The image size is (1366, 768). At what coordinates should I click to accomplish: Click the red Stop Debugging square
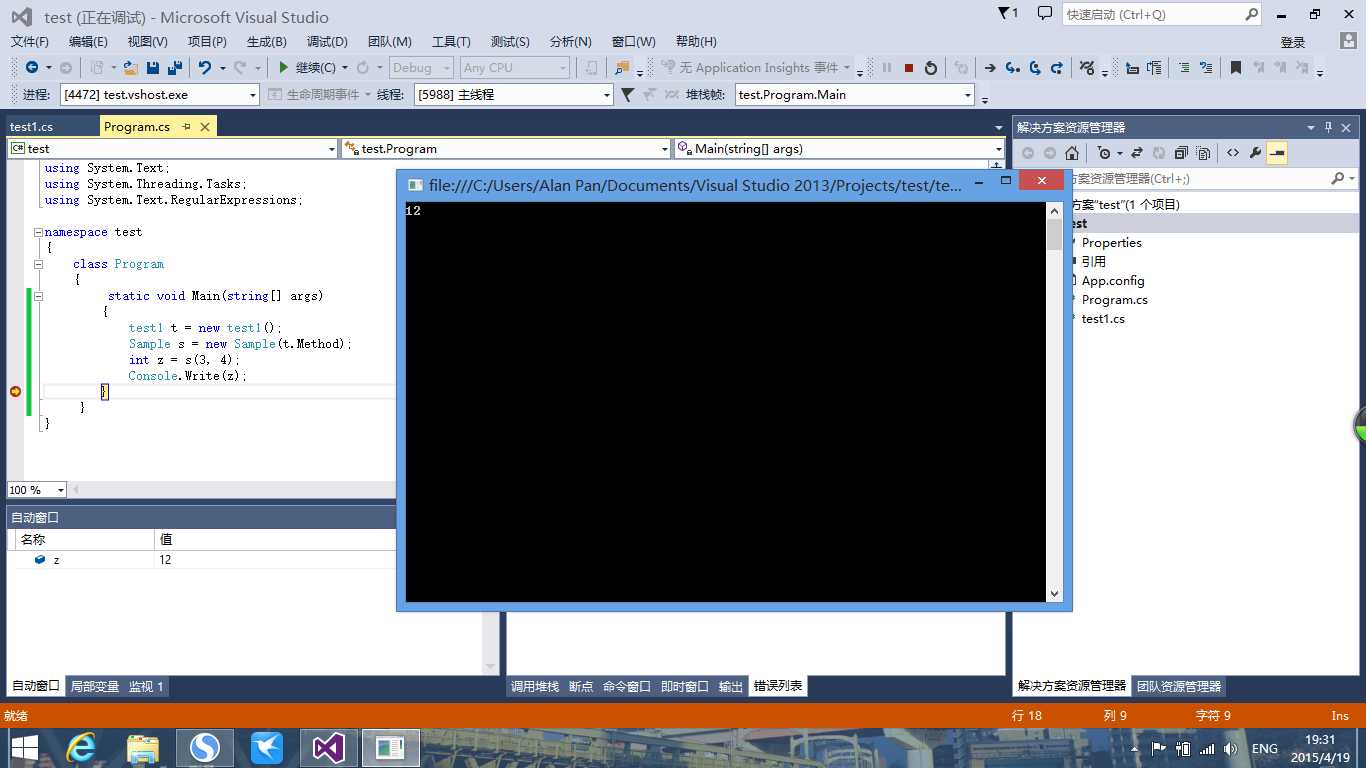[x=909, y=68]
